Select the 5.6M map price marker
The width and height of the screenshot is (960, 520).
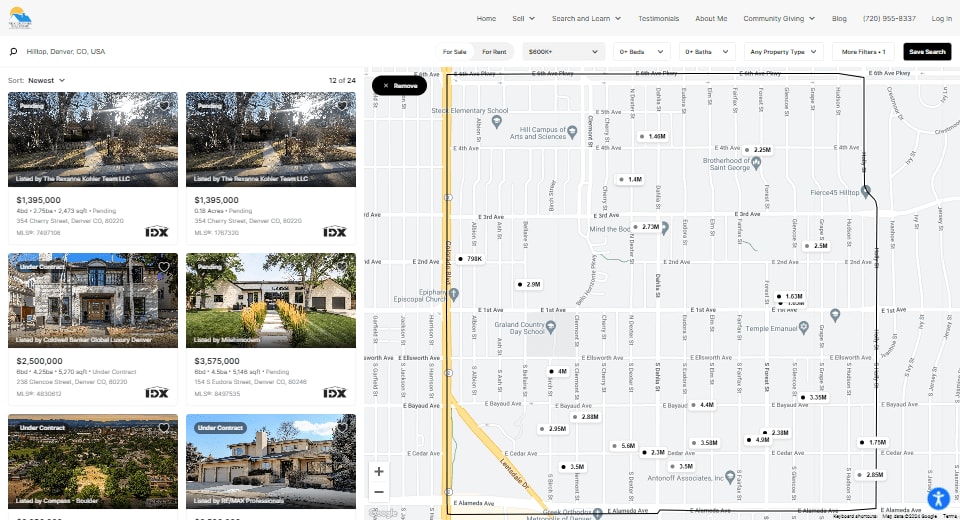[624, 446]
